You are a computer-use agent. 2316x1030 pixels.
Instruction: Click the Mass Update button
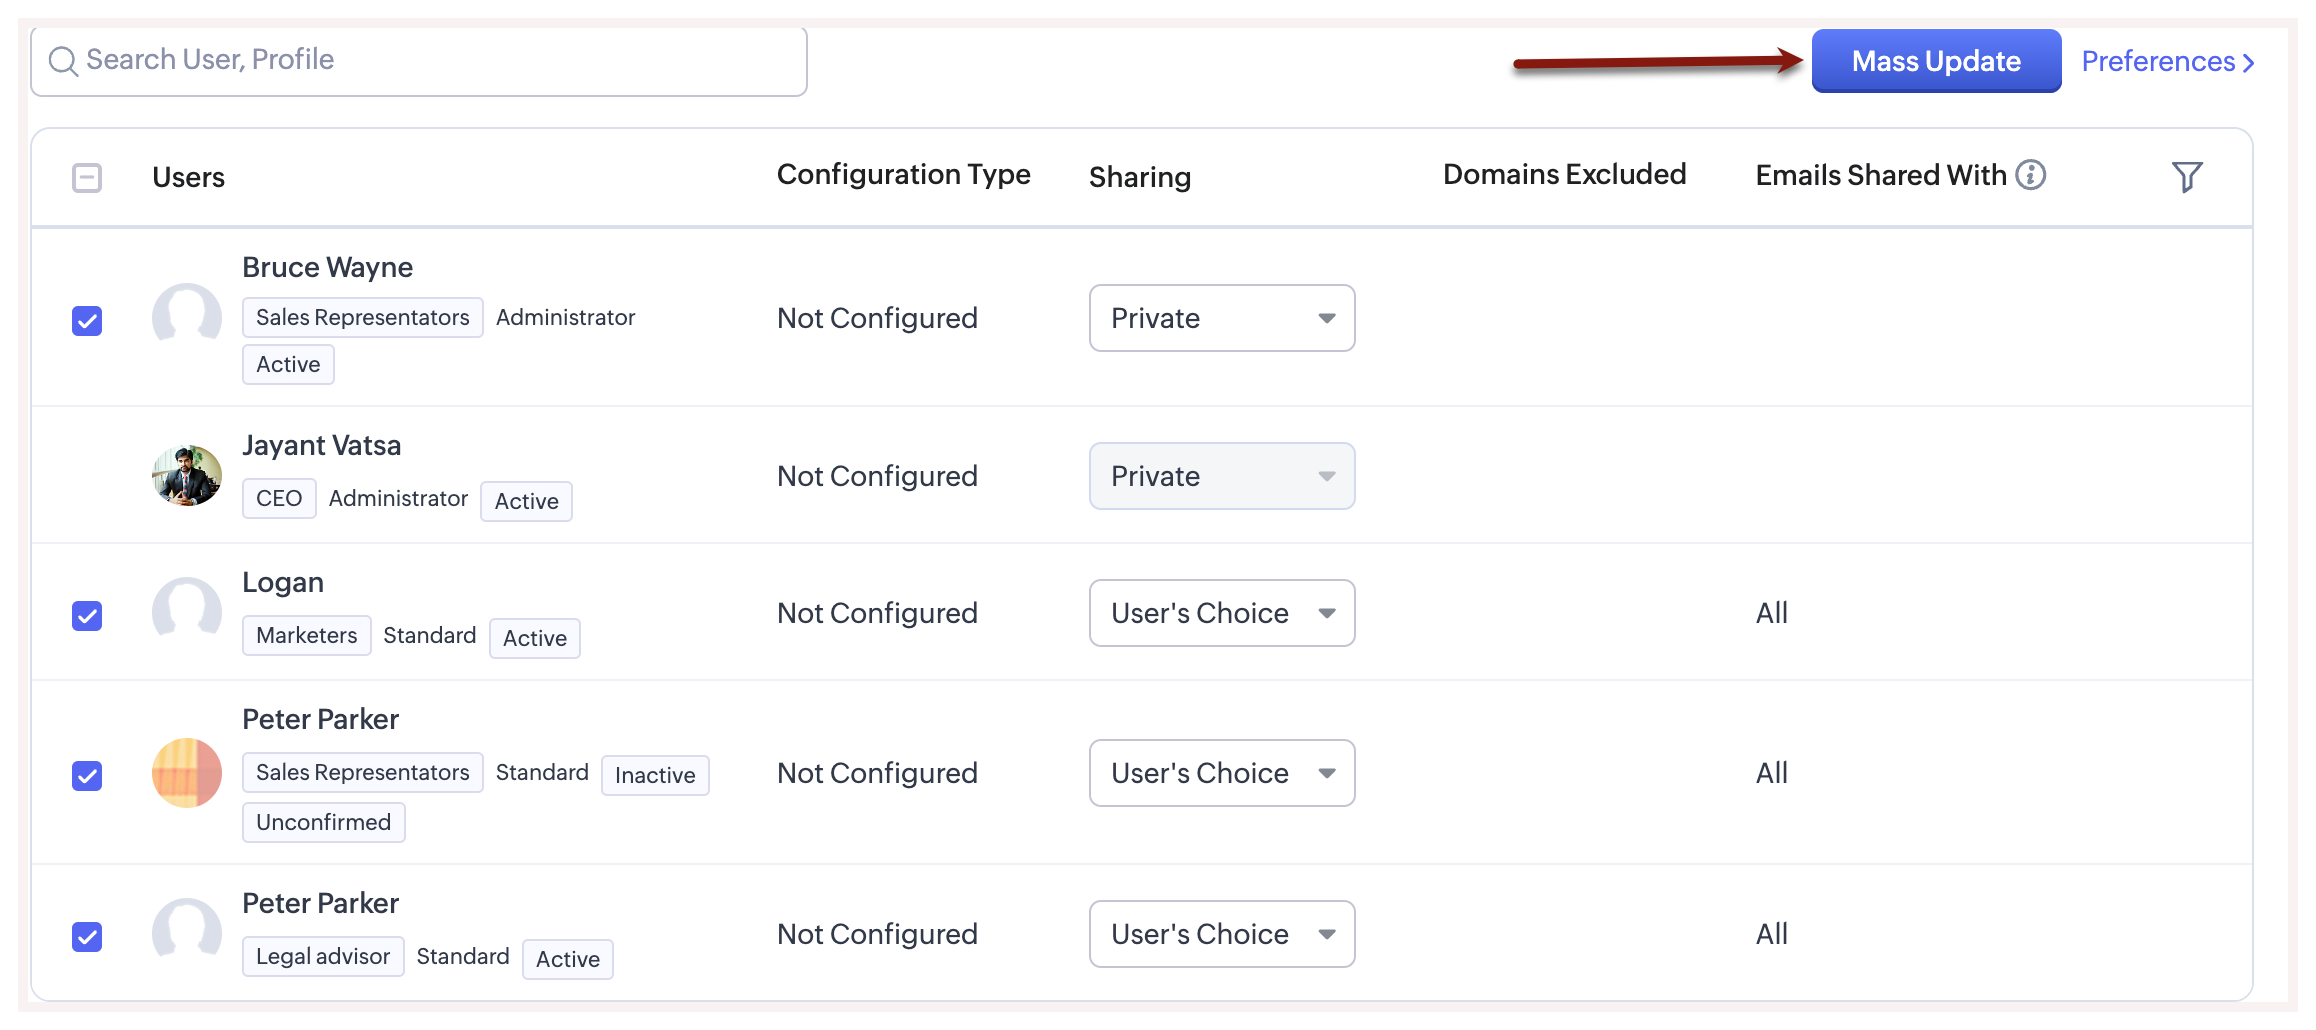(x=1935, y=61)
